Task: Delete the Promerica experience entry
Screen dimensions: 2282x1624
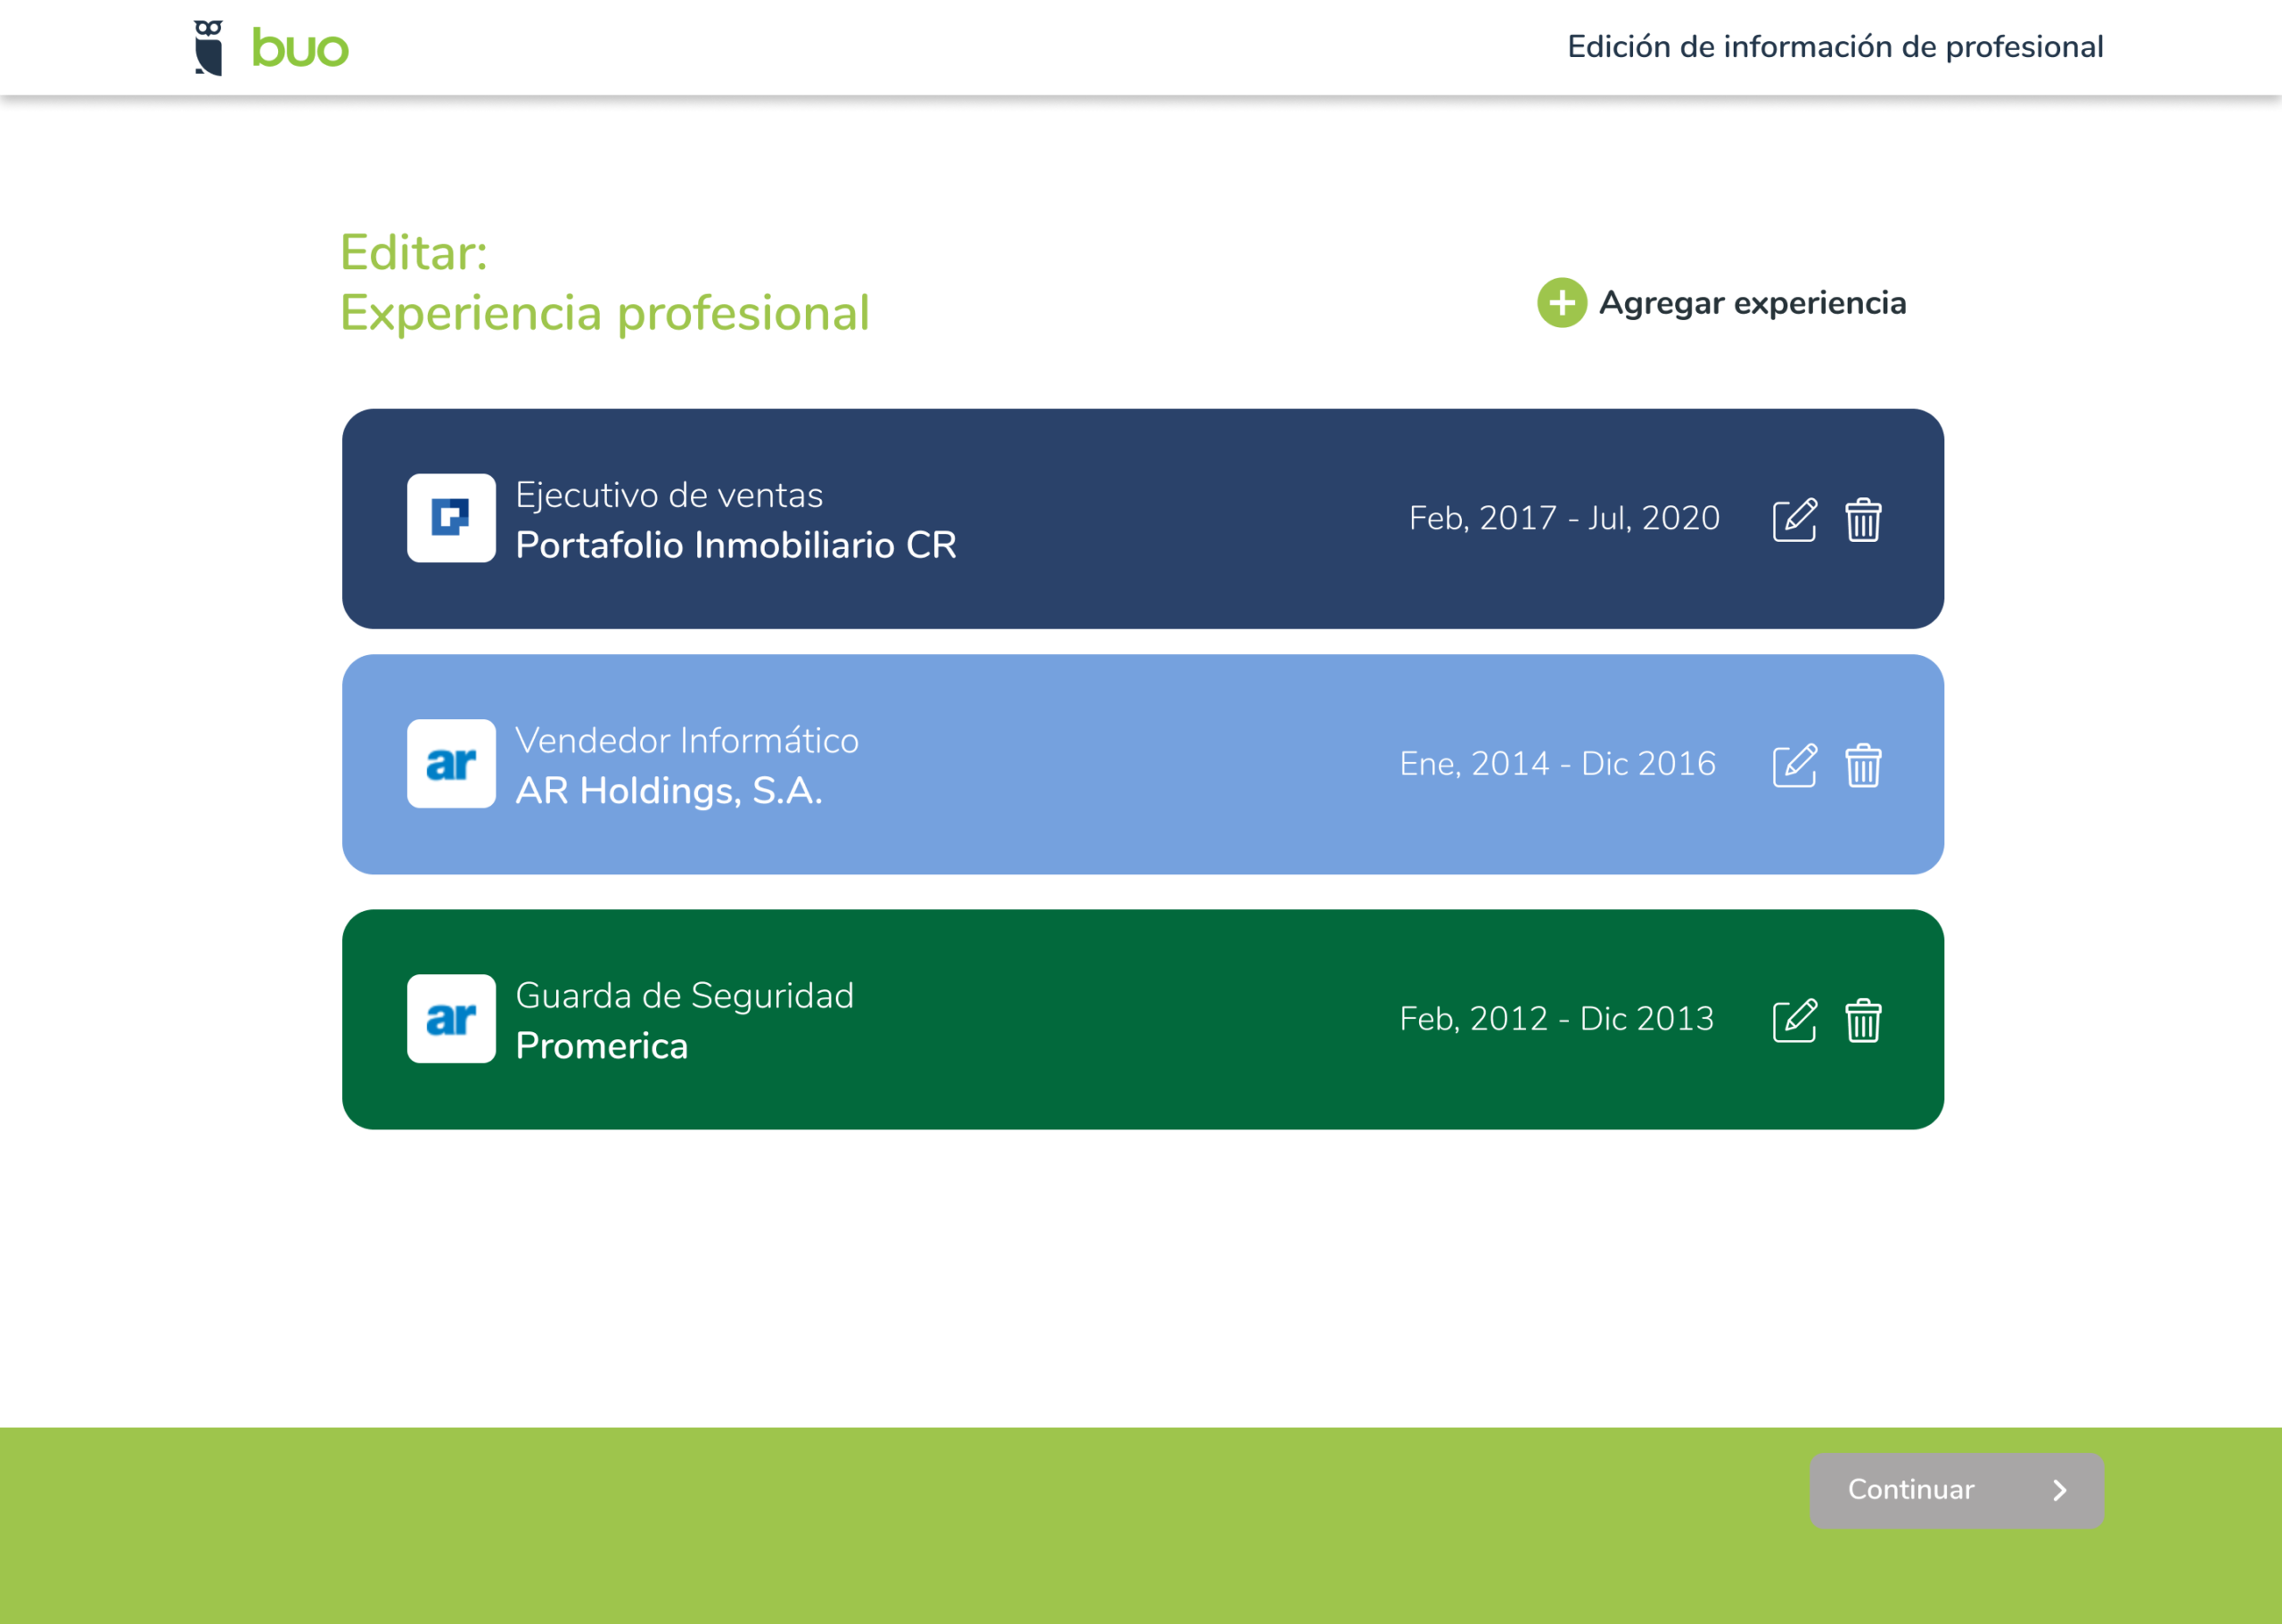Action: [1863, 1021]
